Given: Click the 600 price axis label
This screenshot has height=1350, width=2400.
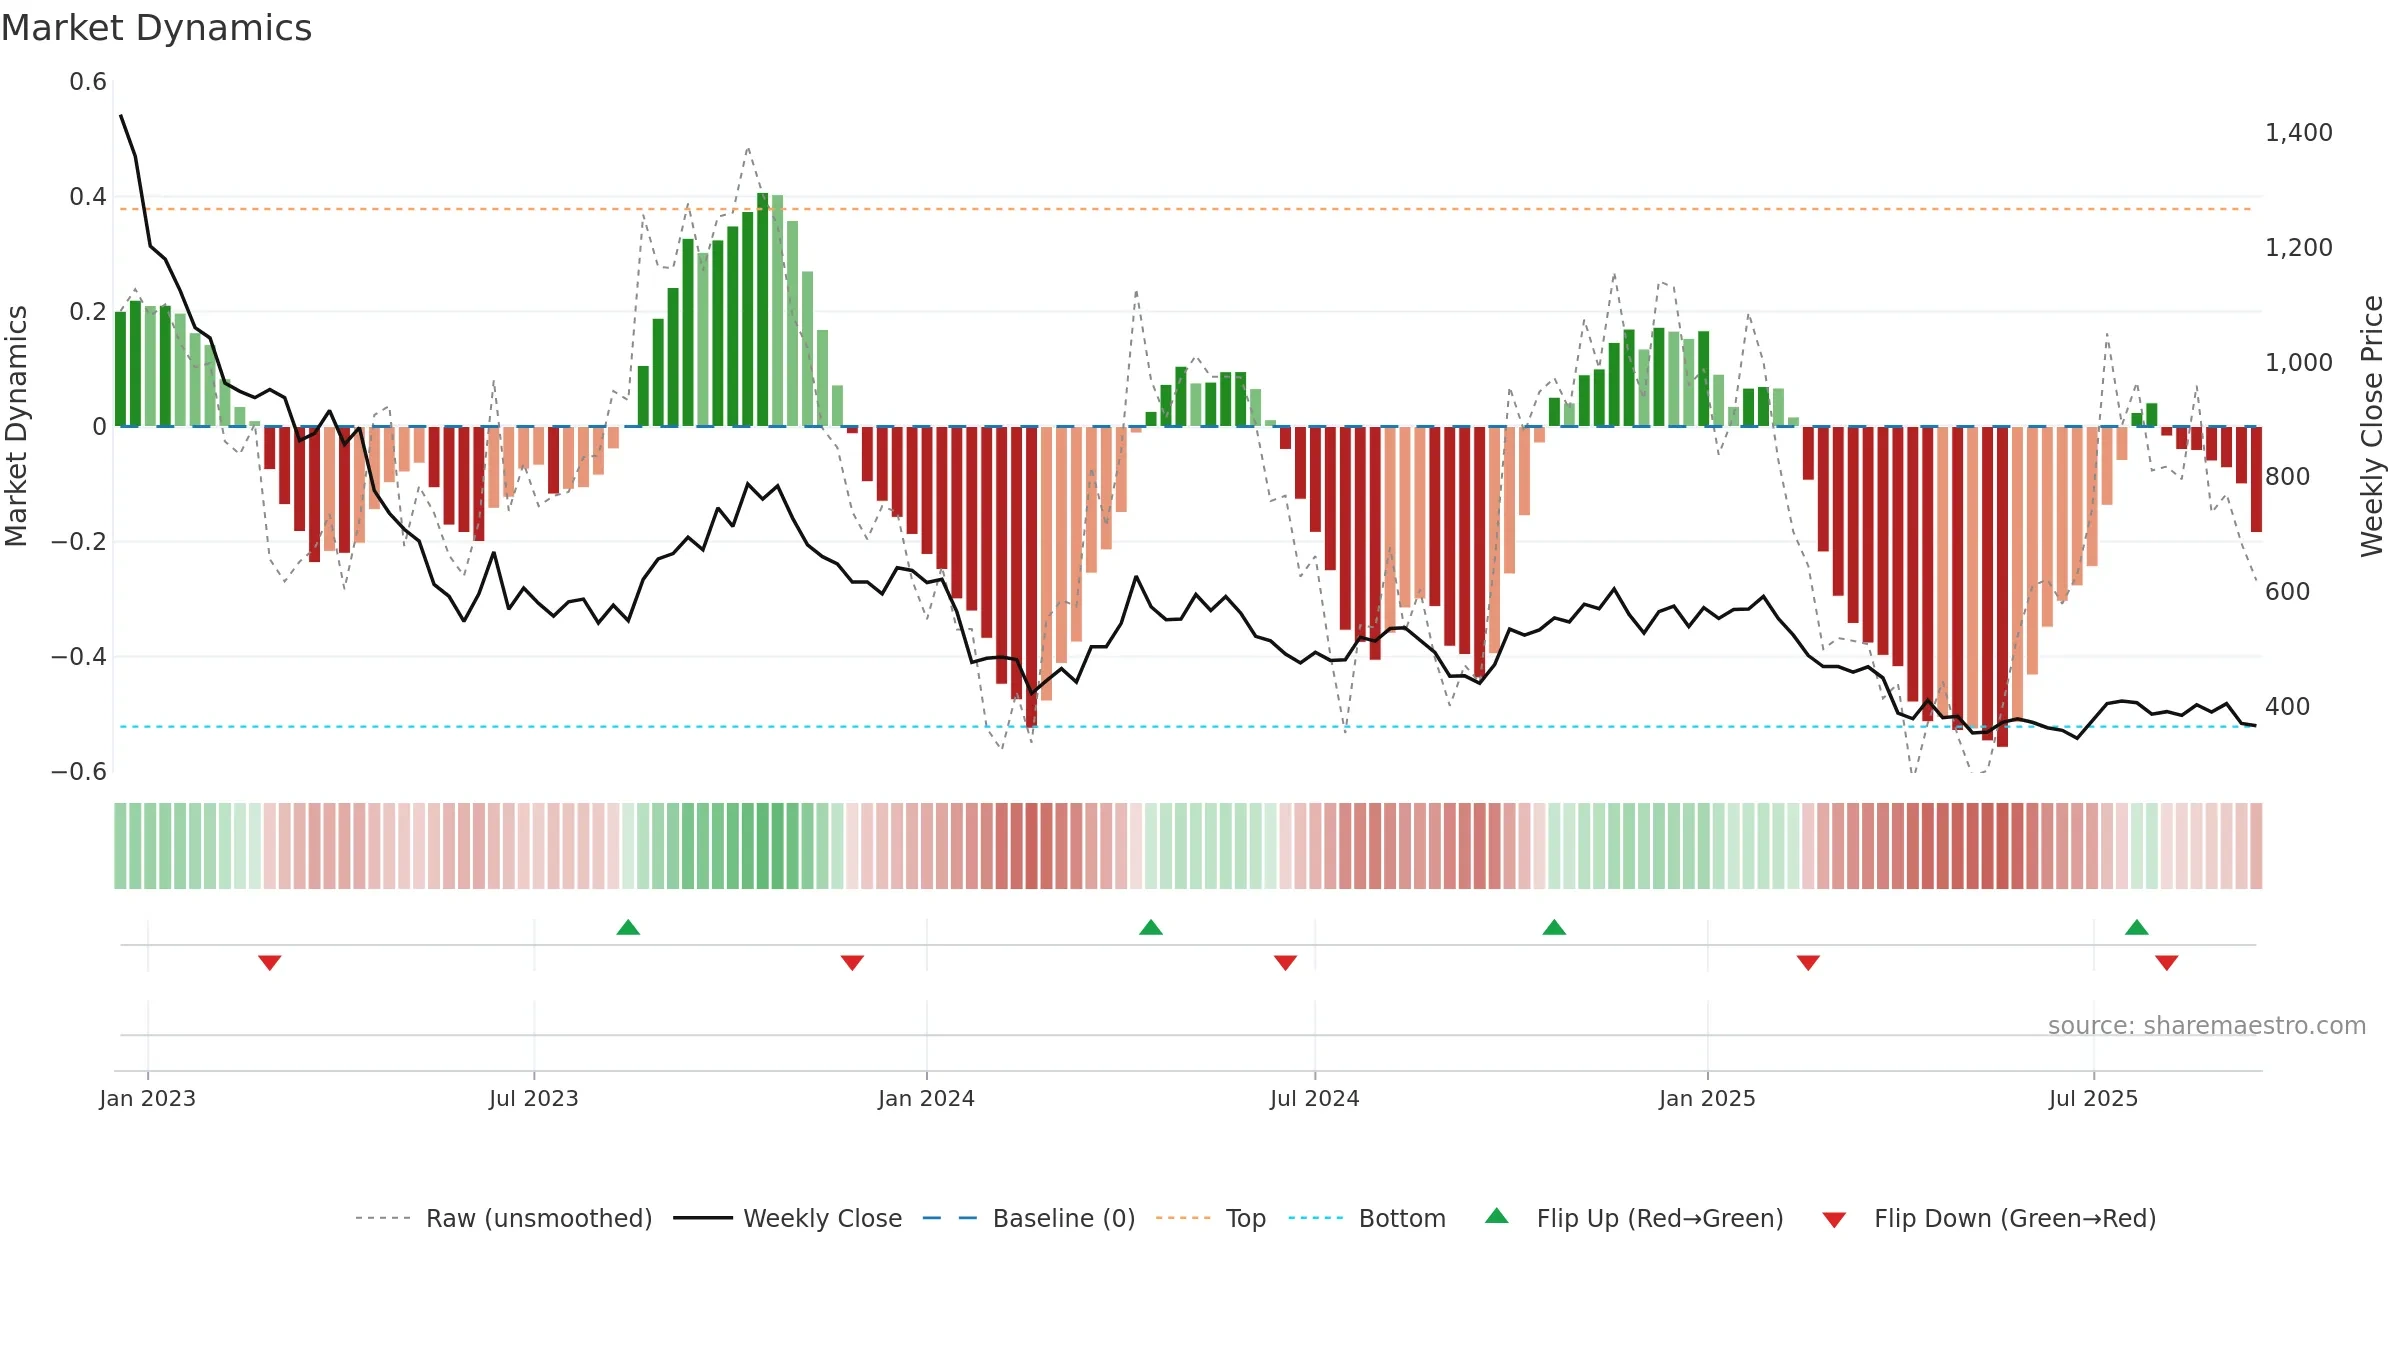Looking at the screenshot, I should pyautogui.click(x=2288, y=591).
